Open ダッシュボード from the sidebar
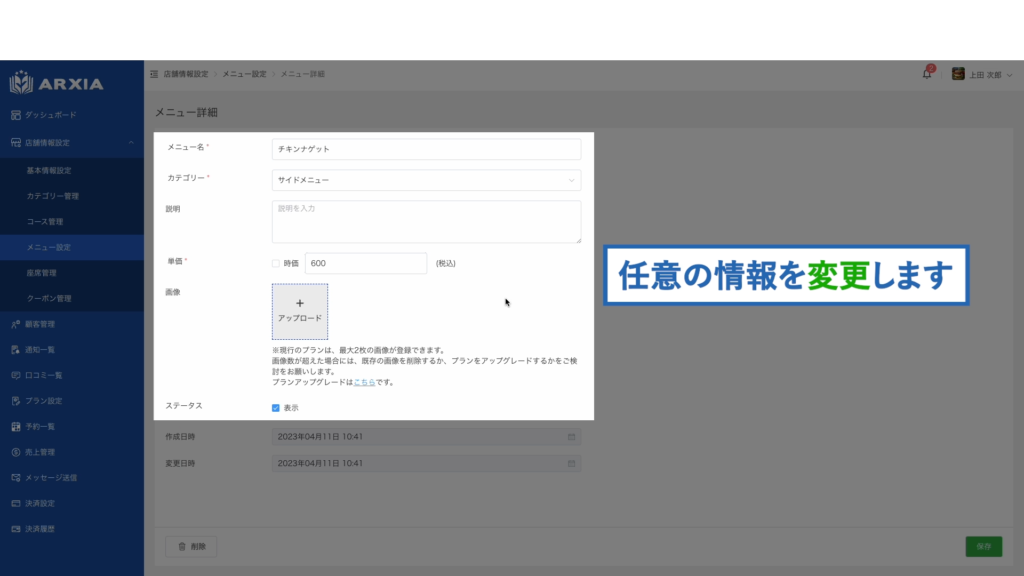The width and height of the screenshot is (1024, 576). tap(50, 115)
